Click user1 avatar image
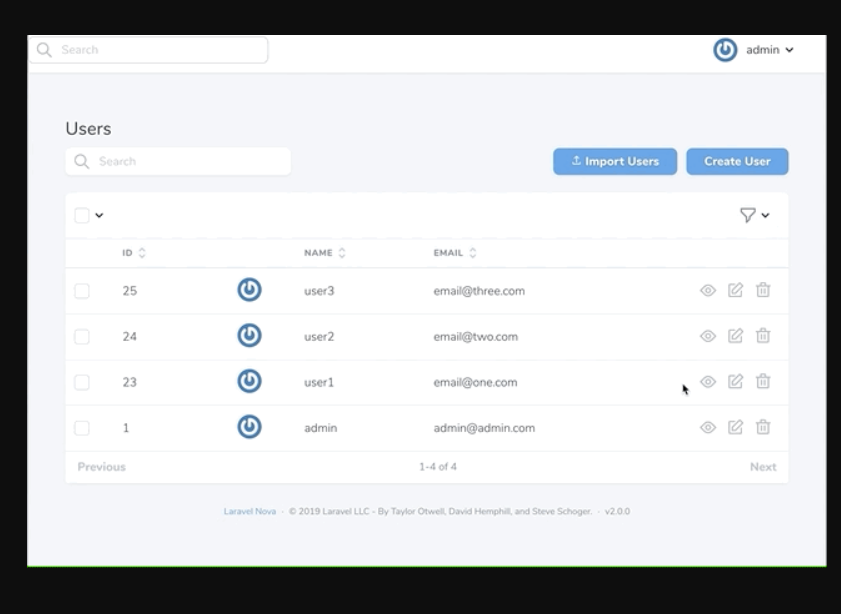Image resolution: width=841 pixels, height=614 pixels. (249, 381)
